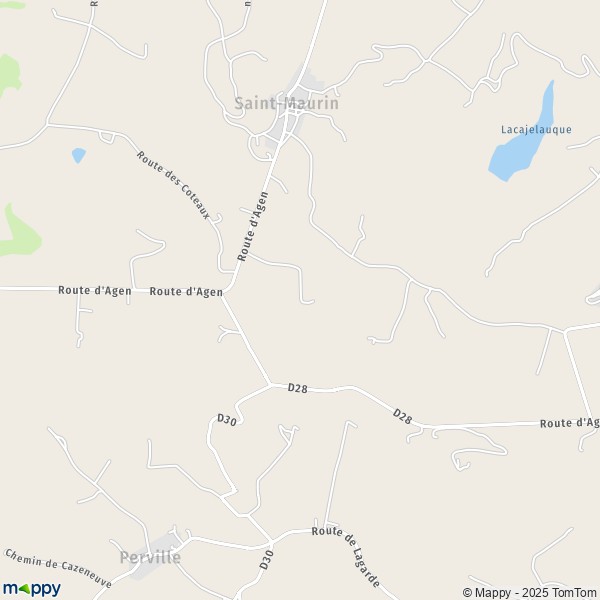
Task: Click the Route d'Agen label at right edge
Action: click(570, 423)
